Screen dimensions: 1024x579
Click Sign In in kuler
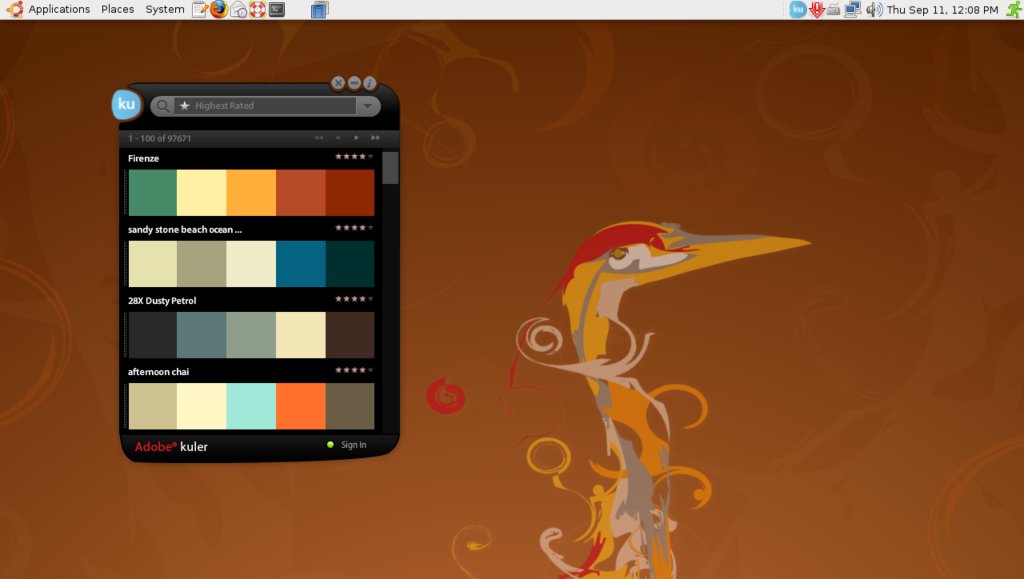click(x=353, y=445)
